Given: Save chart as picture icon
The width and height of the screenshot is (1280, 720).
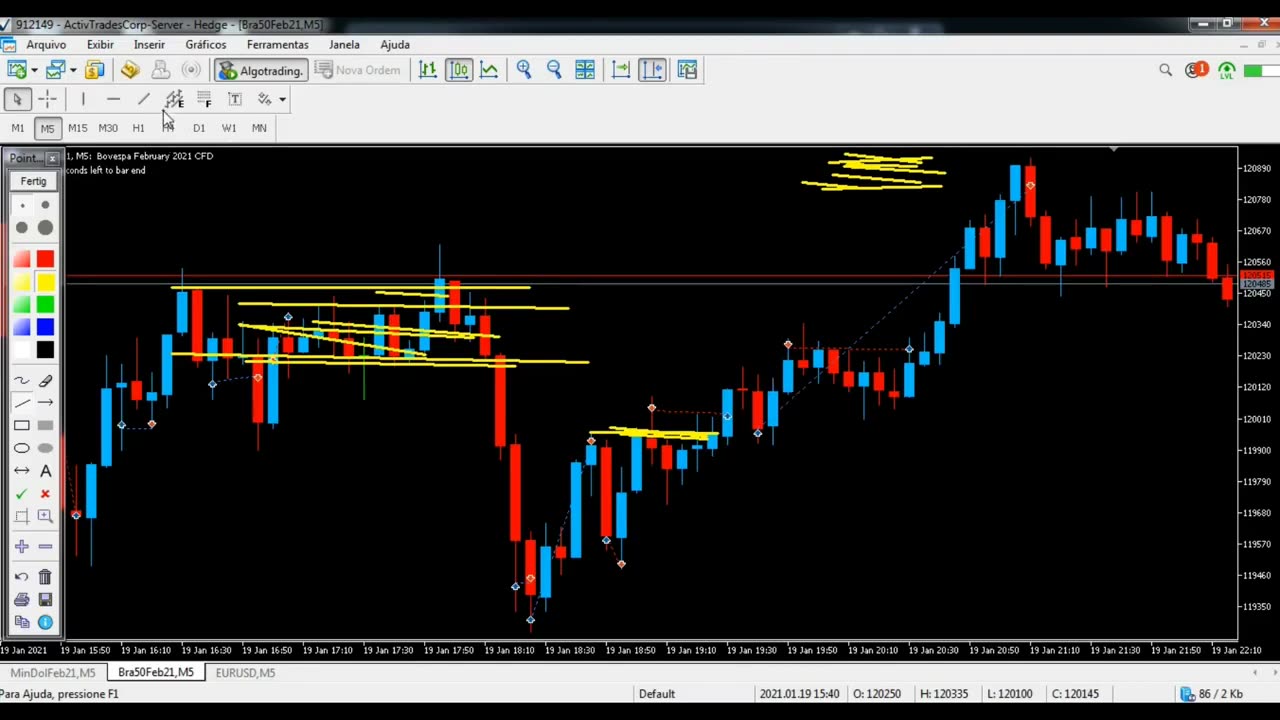Looking at the screenshot, I should tap(687, 70).
